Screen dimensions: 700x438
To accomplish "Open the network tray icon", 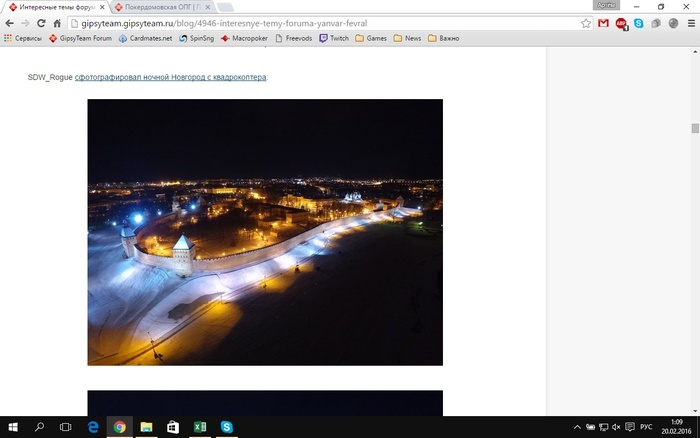I will tap(604, 427).
